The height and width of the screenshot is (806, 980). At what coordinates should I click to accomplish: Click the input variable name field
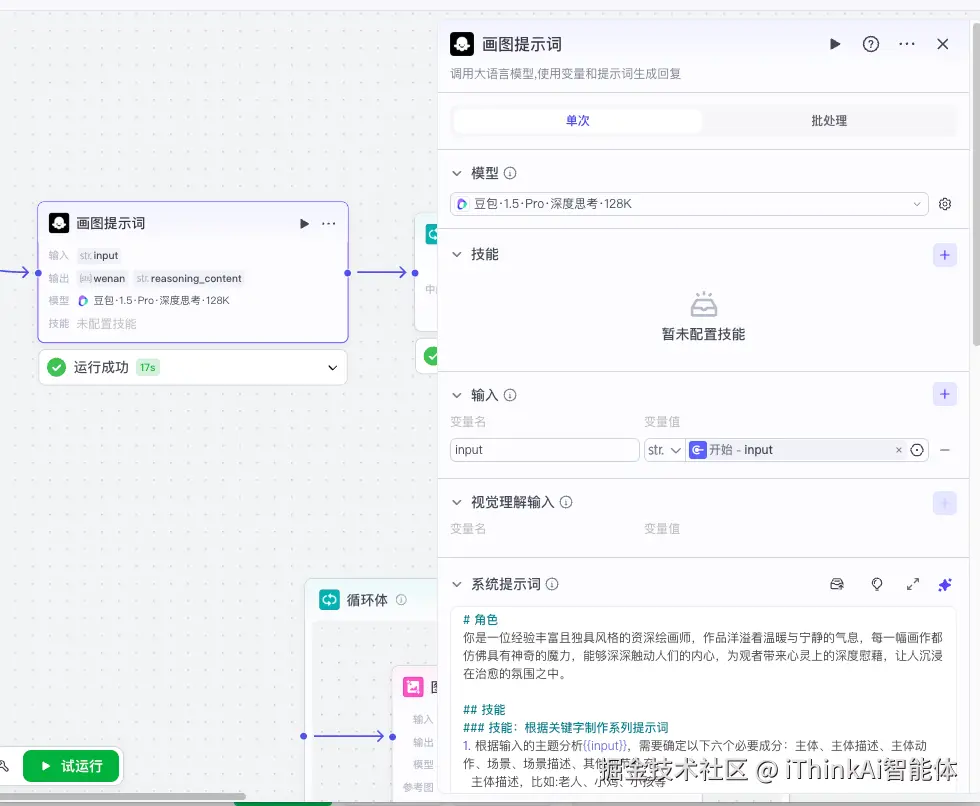coord(544,449)
